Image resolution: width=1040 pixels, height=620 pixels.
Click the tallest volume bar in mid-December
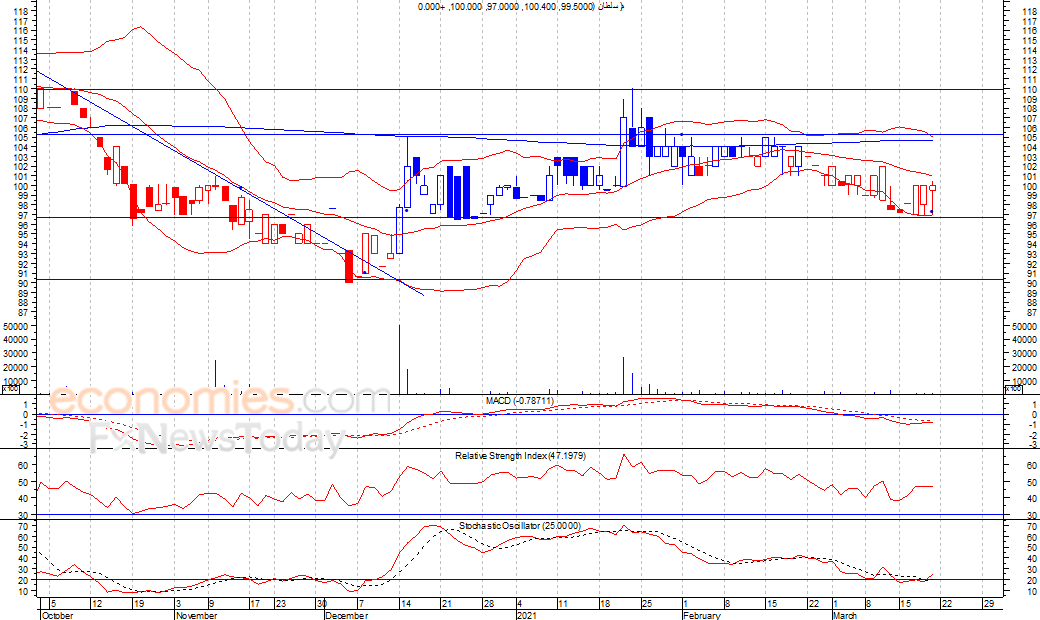(x=400, y=358)
